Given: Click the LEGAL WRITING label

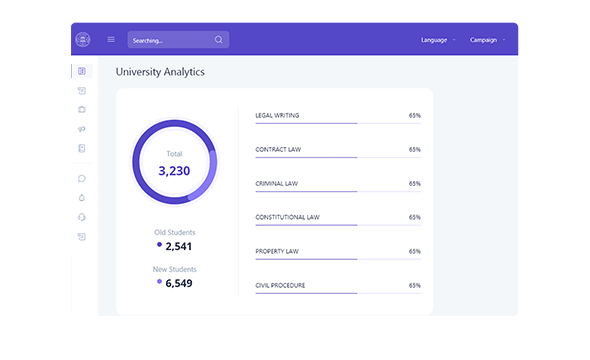Looking at the screenshot, I should [277, 115].
